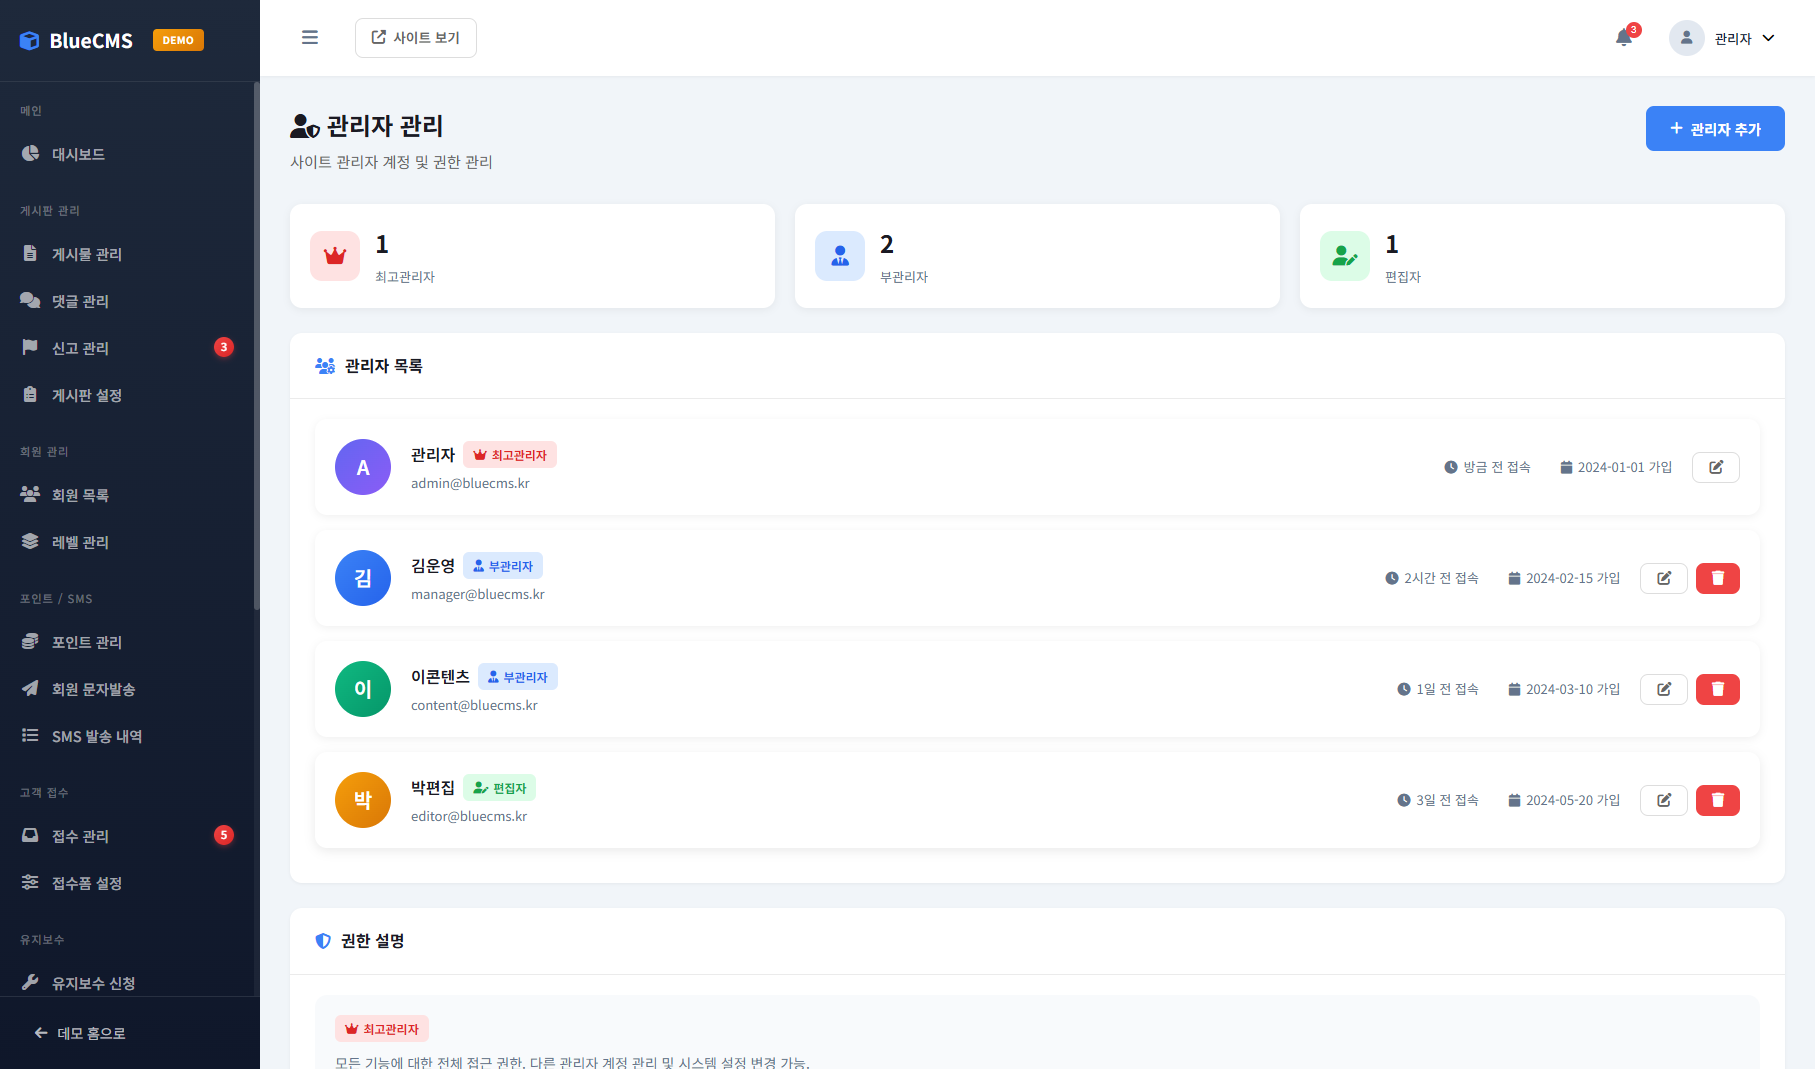Click edit icon for 김운영 row
1815x1069 pixels.
point(1663,578)
